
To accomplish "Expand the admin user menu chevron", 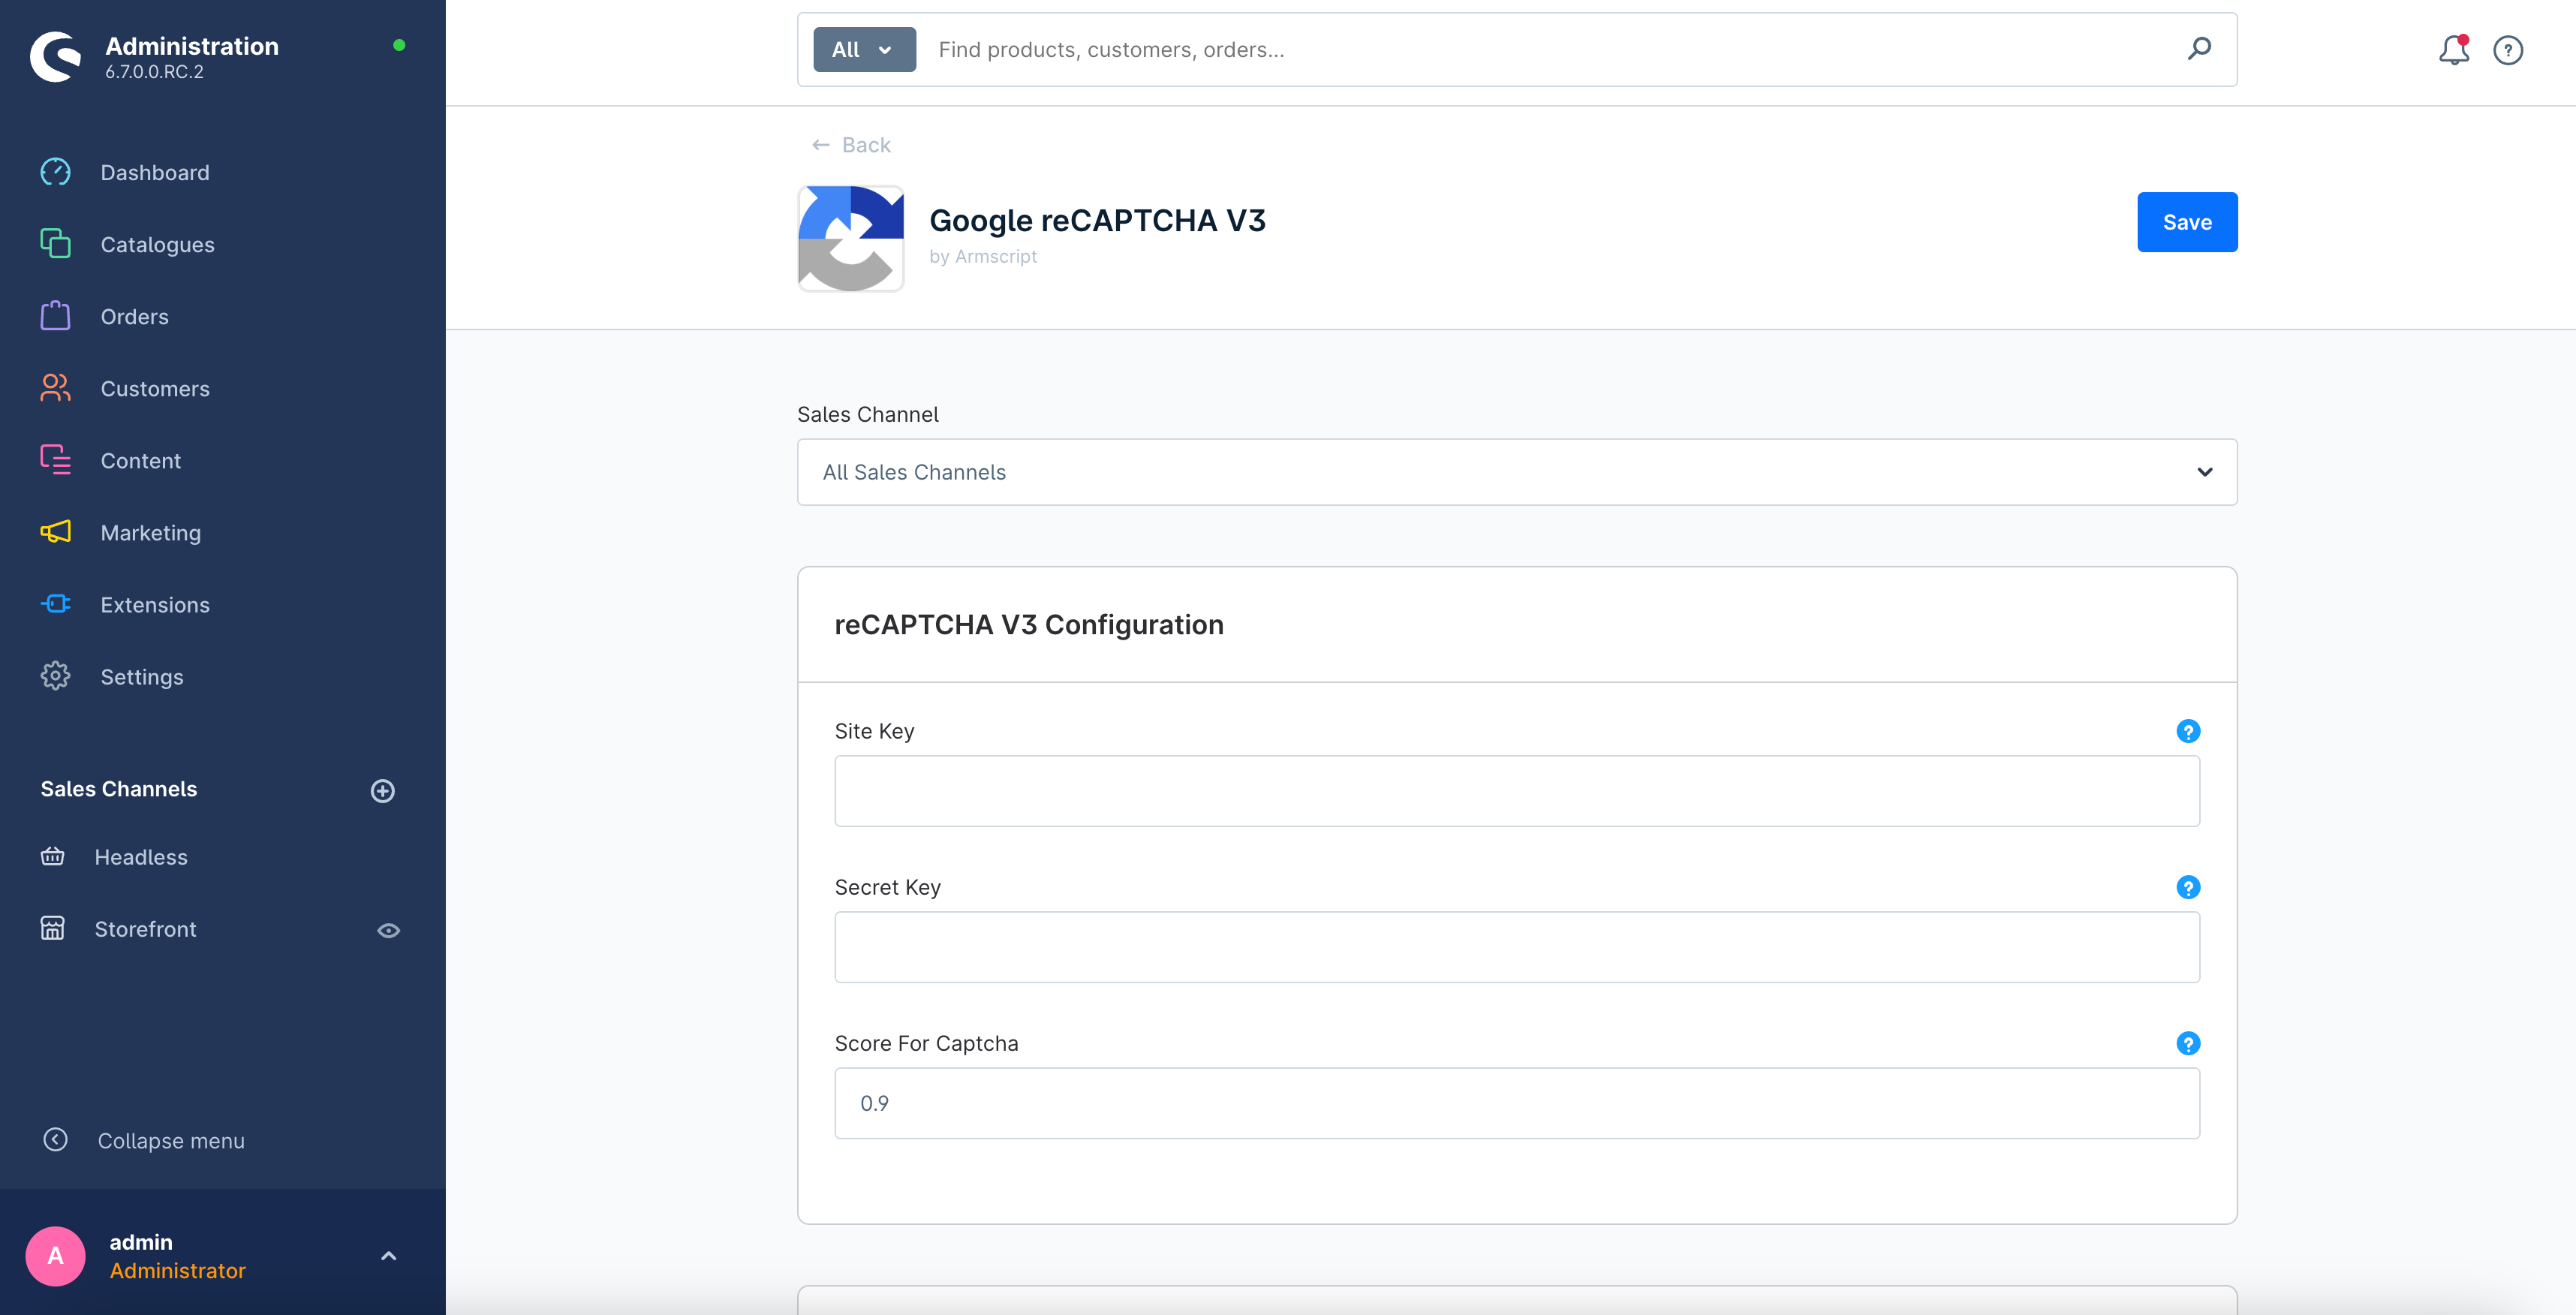I will pyautogui.click(x=389, y=1256).
